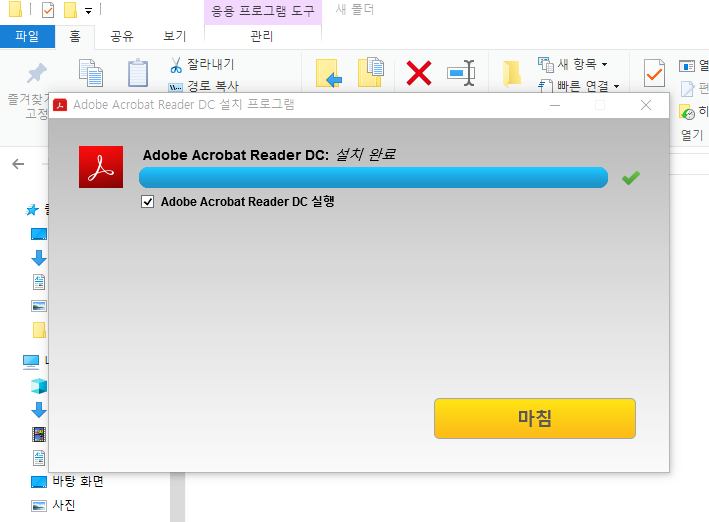Image resolution: width=709 pixels, height=522 pixels.
Task: Click the properties checkmark icon in ribbon
Action: 654,73
